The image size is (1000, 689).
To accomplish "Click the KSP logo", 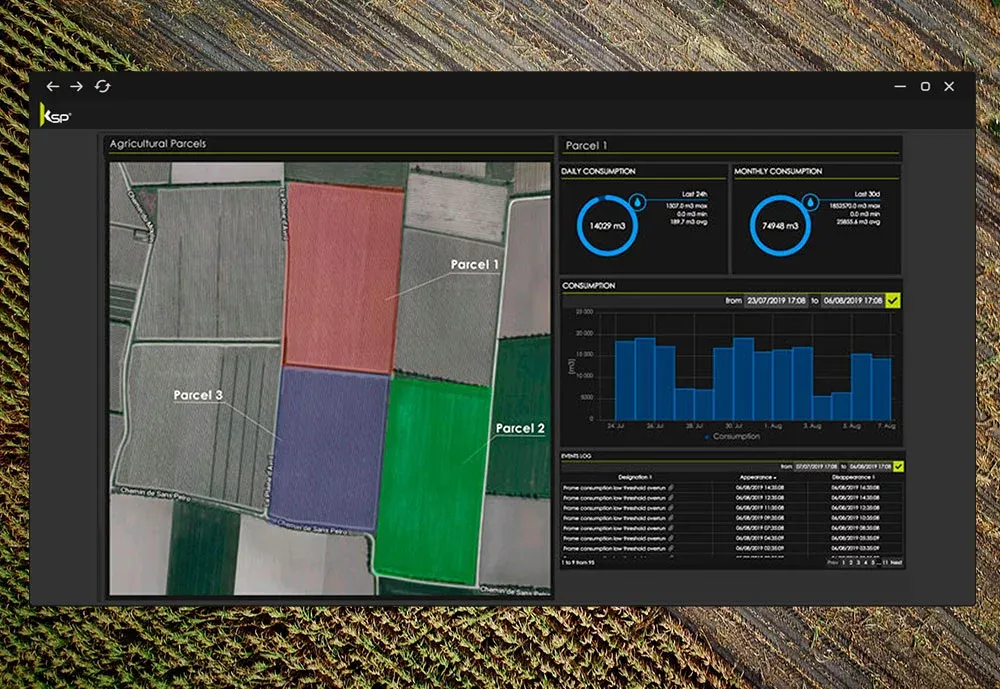I will [x=55, y=115].
